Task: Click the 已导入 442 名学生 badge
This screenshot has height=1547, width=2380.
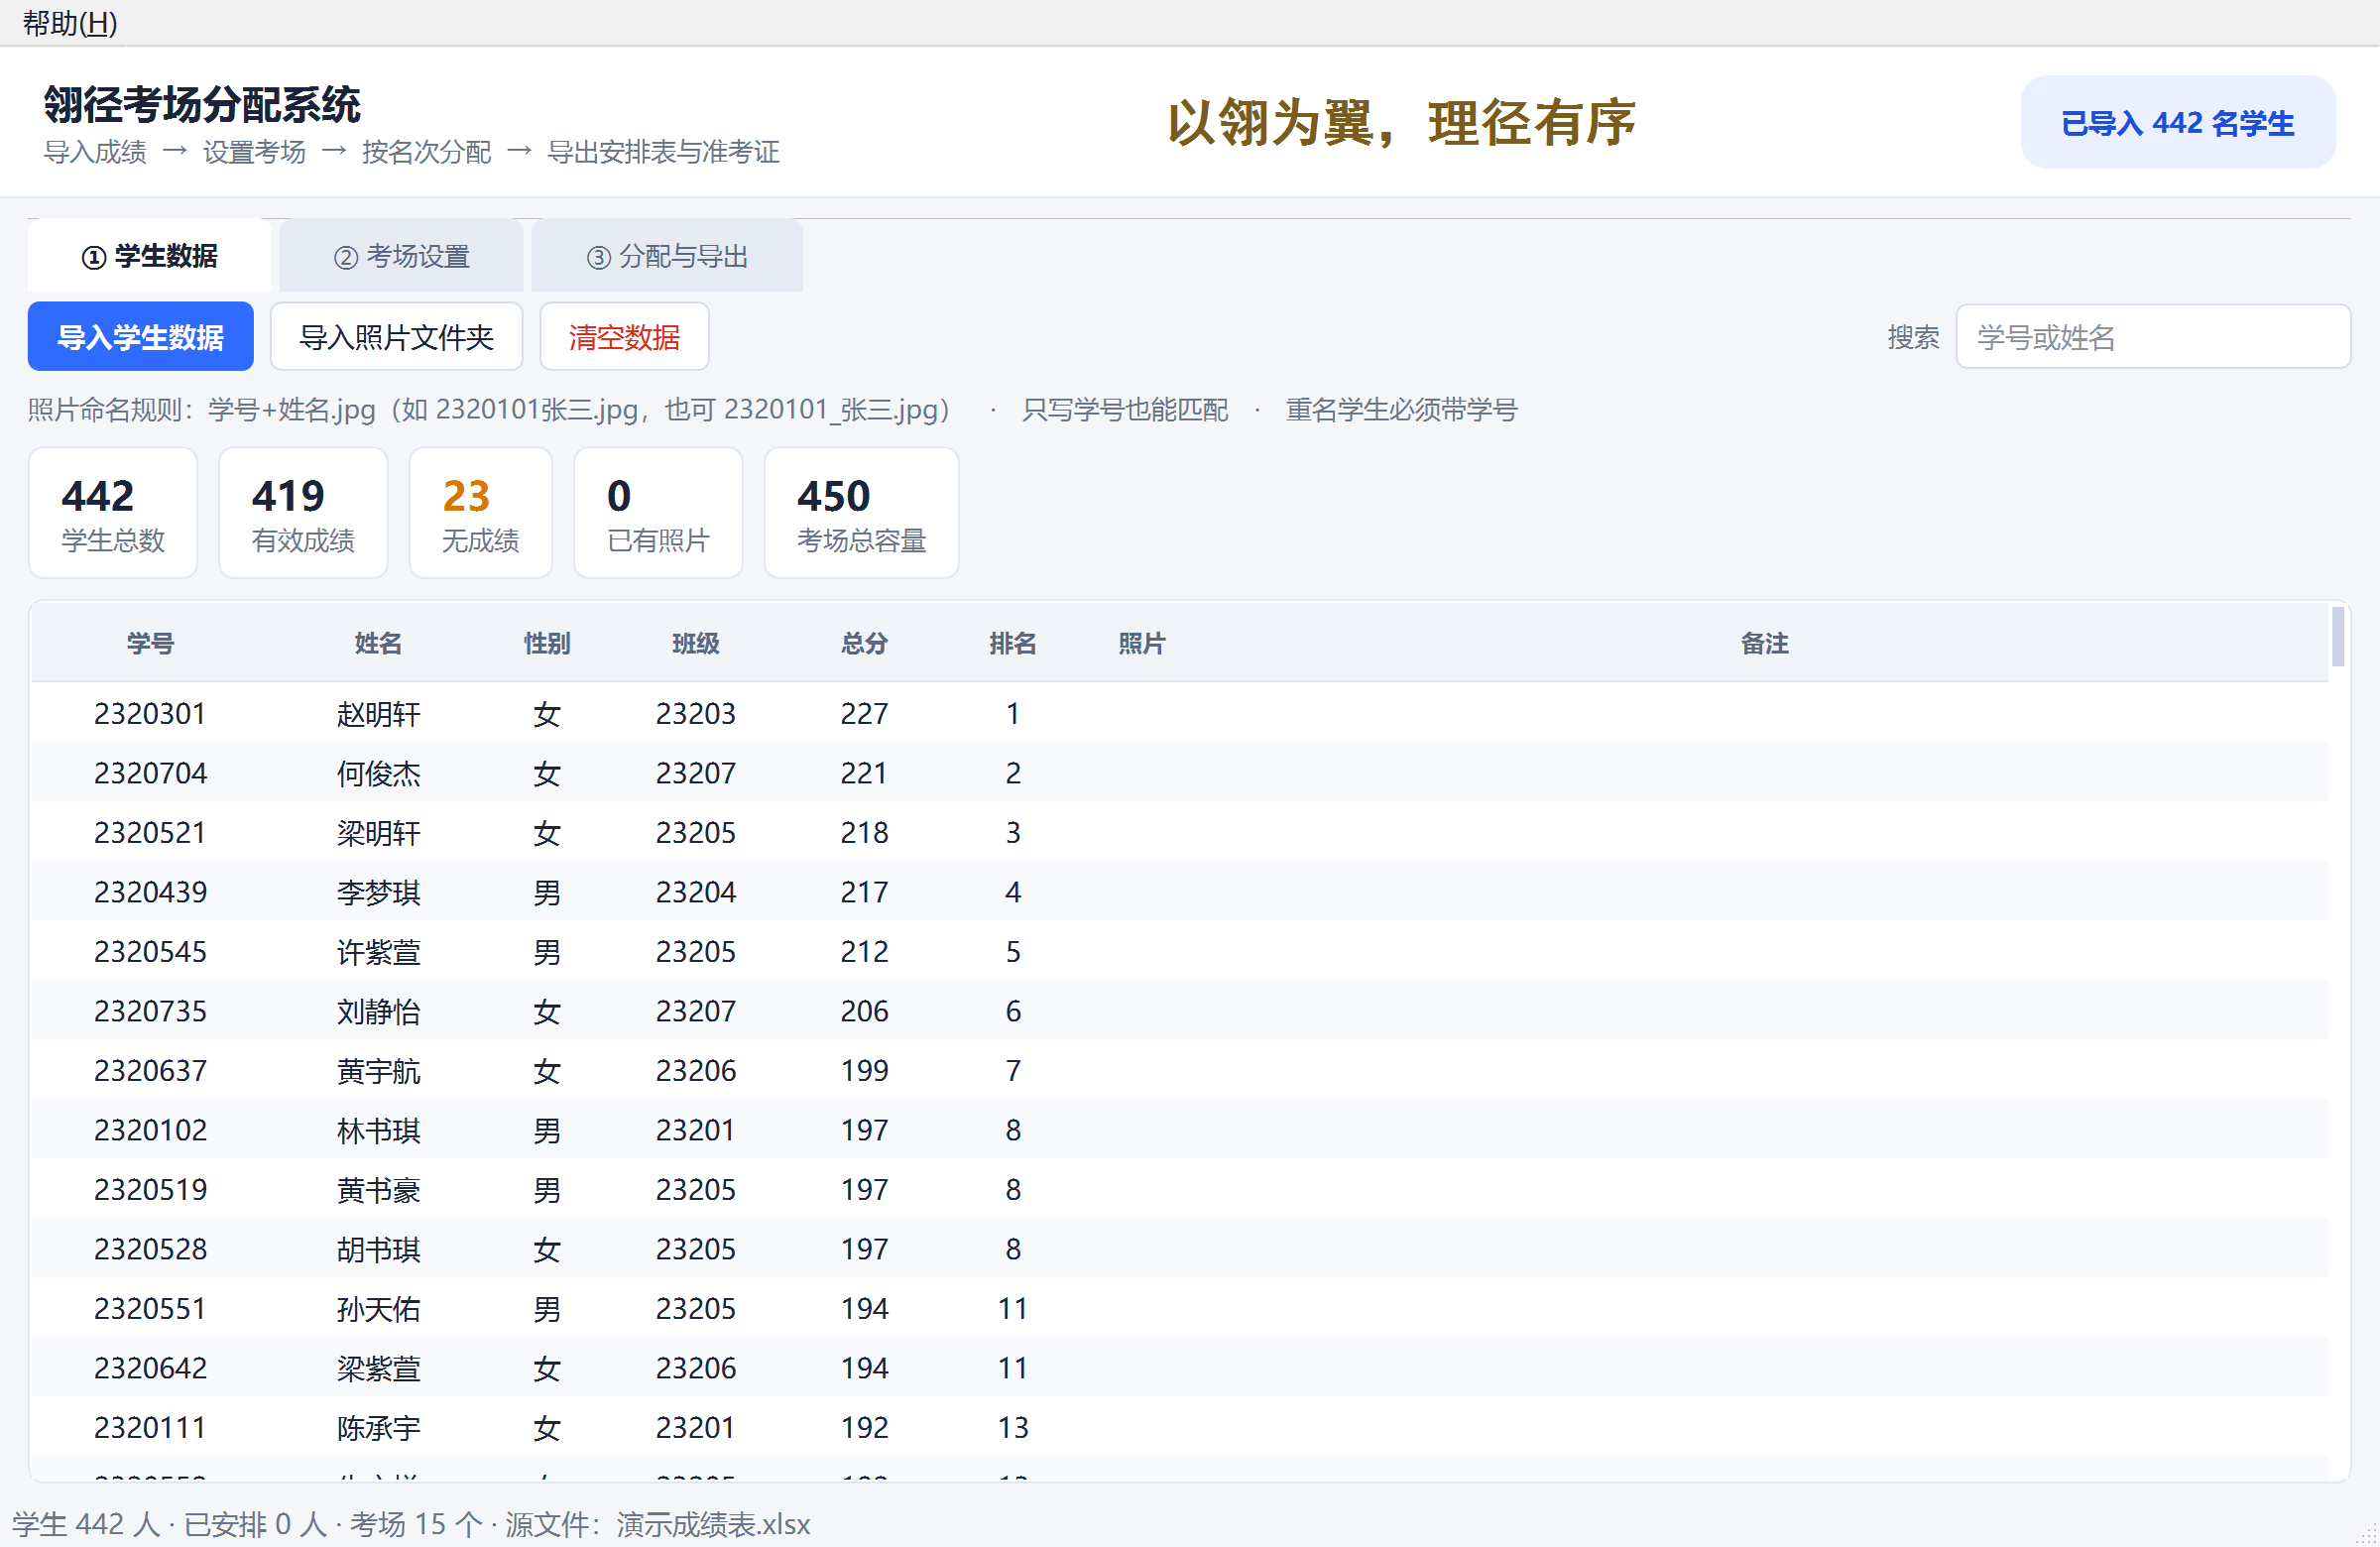Action: 2178,123
